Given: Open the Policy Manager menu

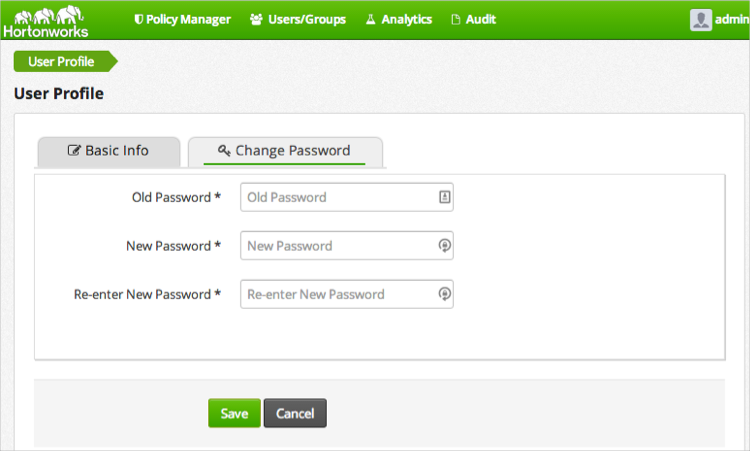Looking at the screenshot, I should coord(188,19).
